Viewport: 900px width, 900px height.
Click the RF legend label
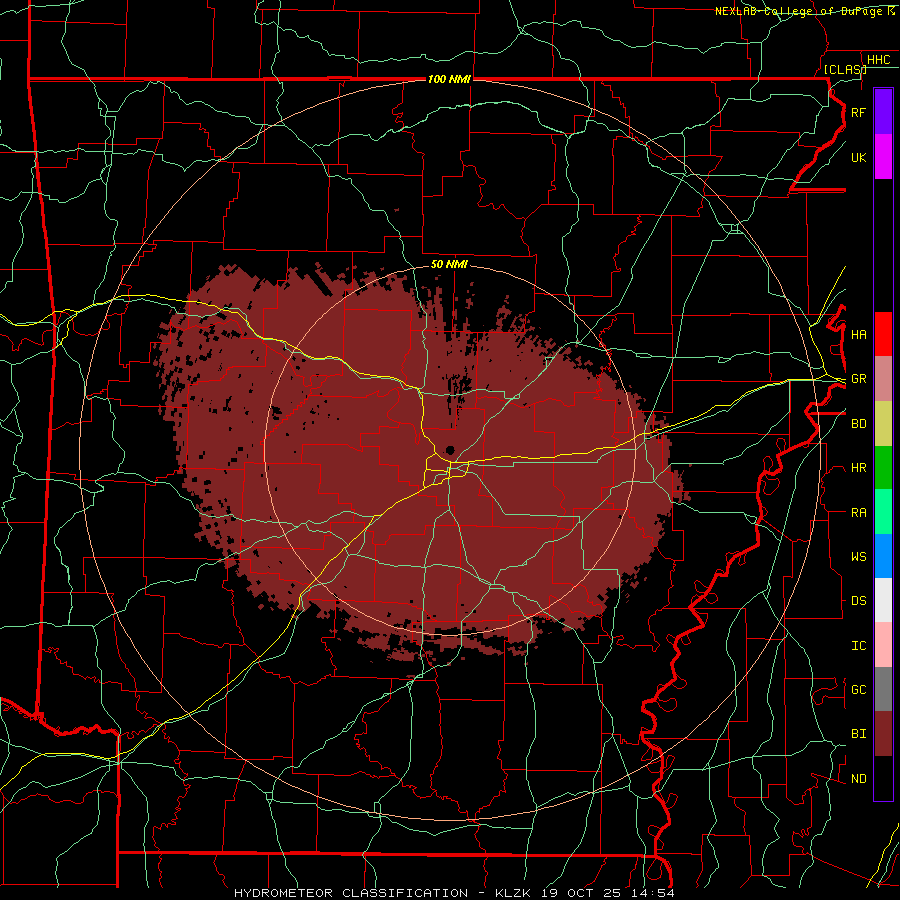click(858, 112)
